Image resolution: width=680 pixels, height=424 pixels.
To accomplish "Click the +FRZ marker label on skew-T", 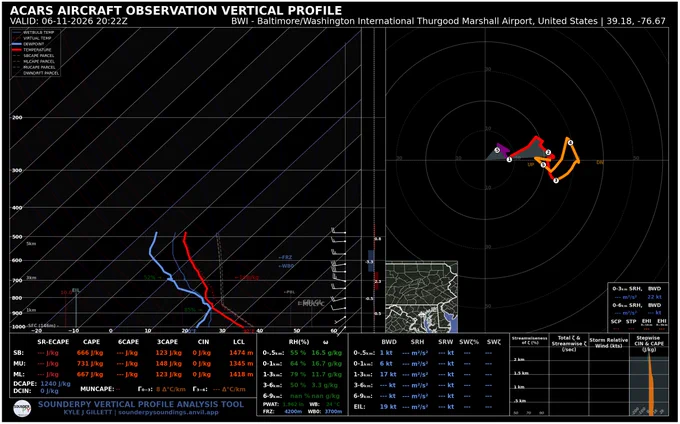I will click(x=285, y=257).
